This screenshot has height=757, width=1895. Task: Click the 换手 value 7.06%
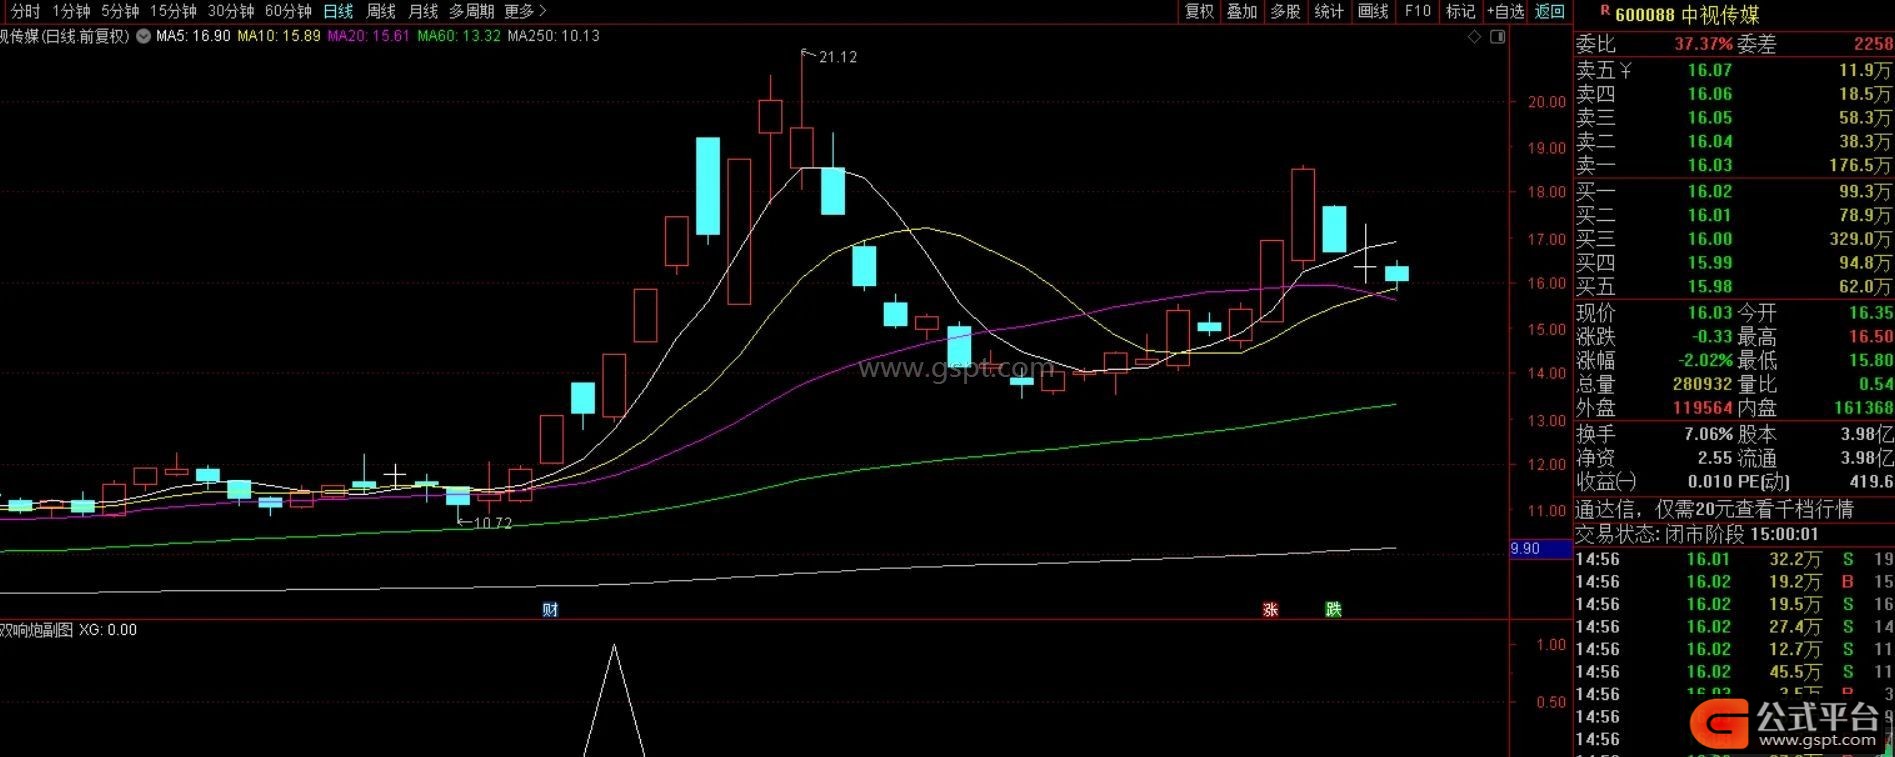tap(1709, 434)
